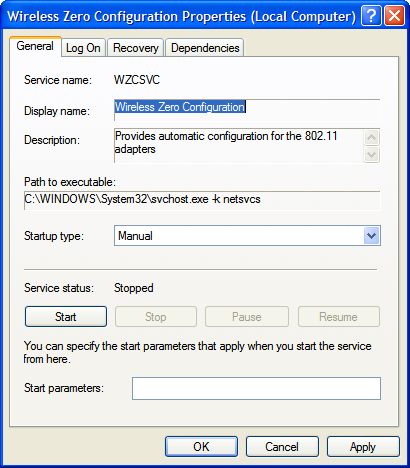Dismiss the dialog with Cancel
This screenshot has width=410, height=468.
pos(282,446)
